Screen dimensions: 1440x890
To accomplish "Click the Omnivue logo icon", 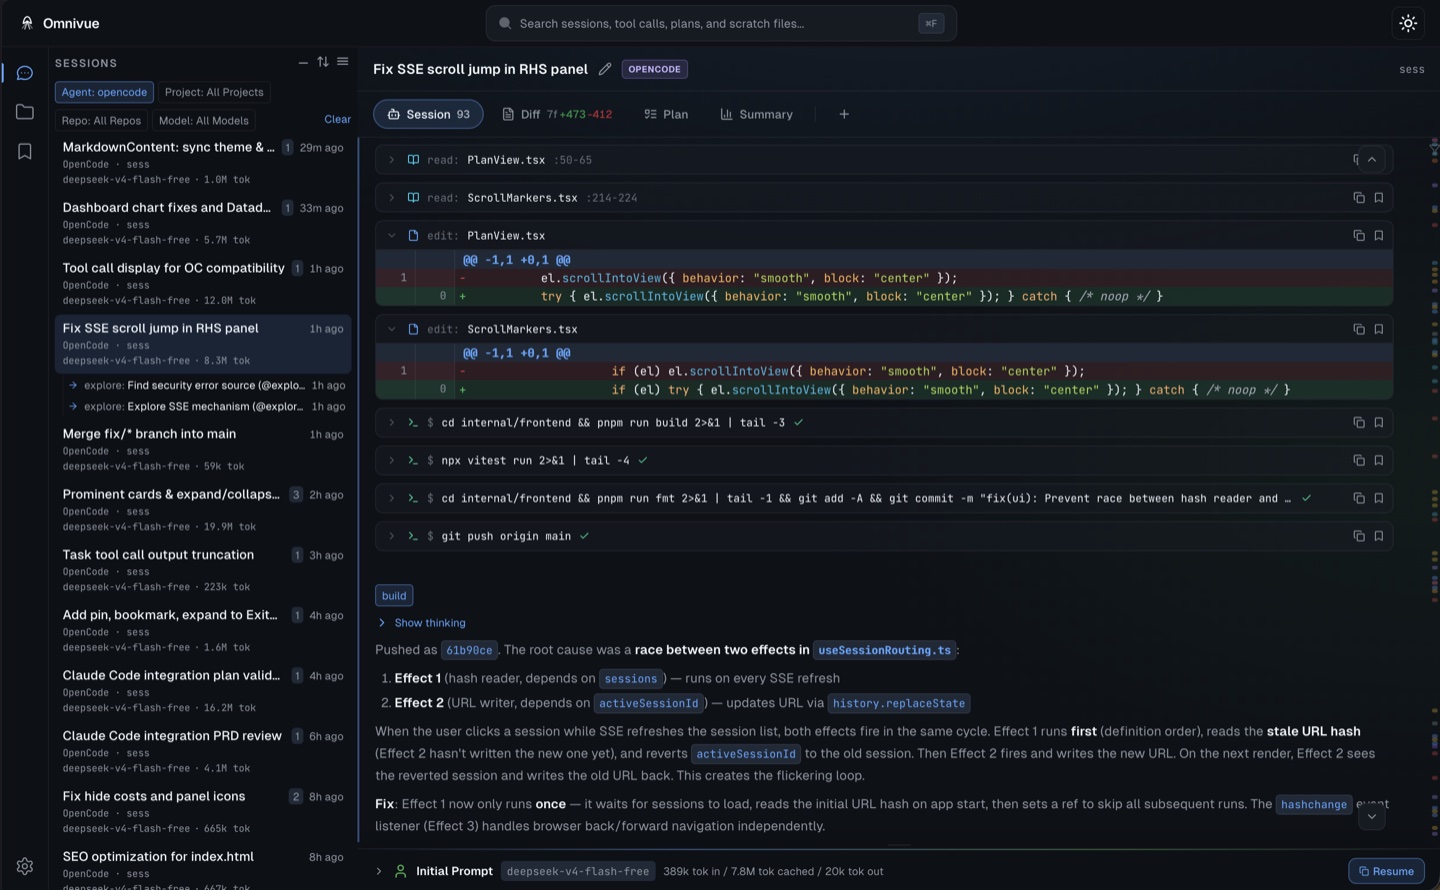I will tap(27, 23).
